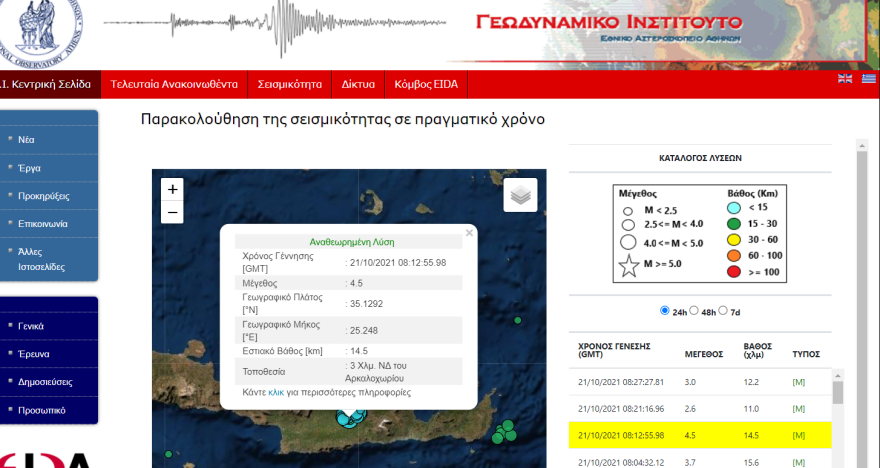Open Έρευνα in the dark sidebar
Screen dimensions: 880x468
[34, 354]
